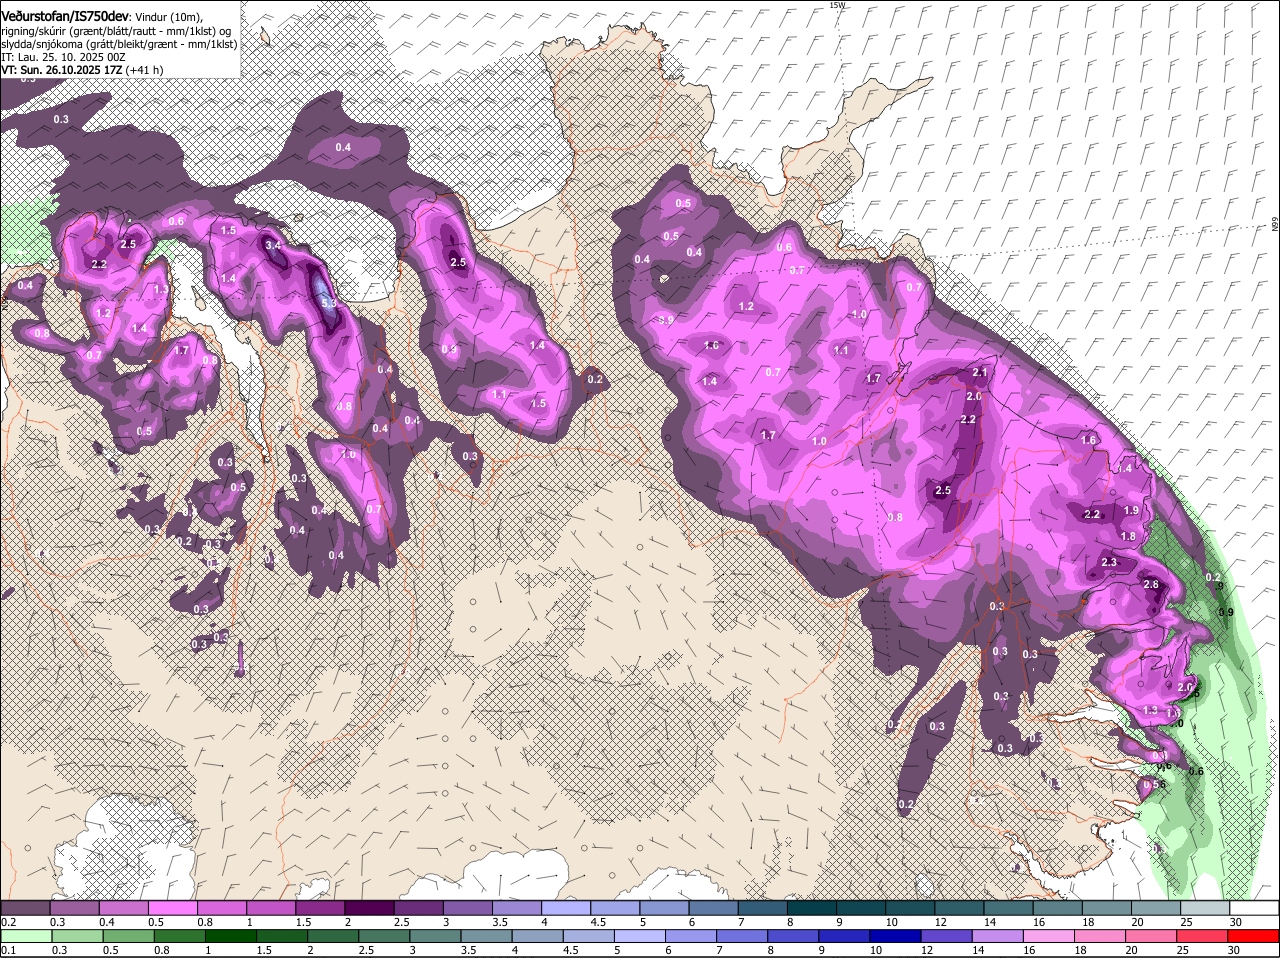Click the 1.8 value label on the map
1280x958 pixels.
[1128, 537]
